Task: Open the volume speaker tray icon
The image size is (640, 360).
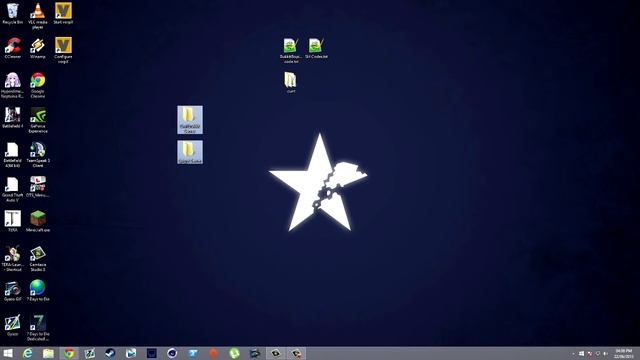Action: pos(606,353)
